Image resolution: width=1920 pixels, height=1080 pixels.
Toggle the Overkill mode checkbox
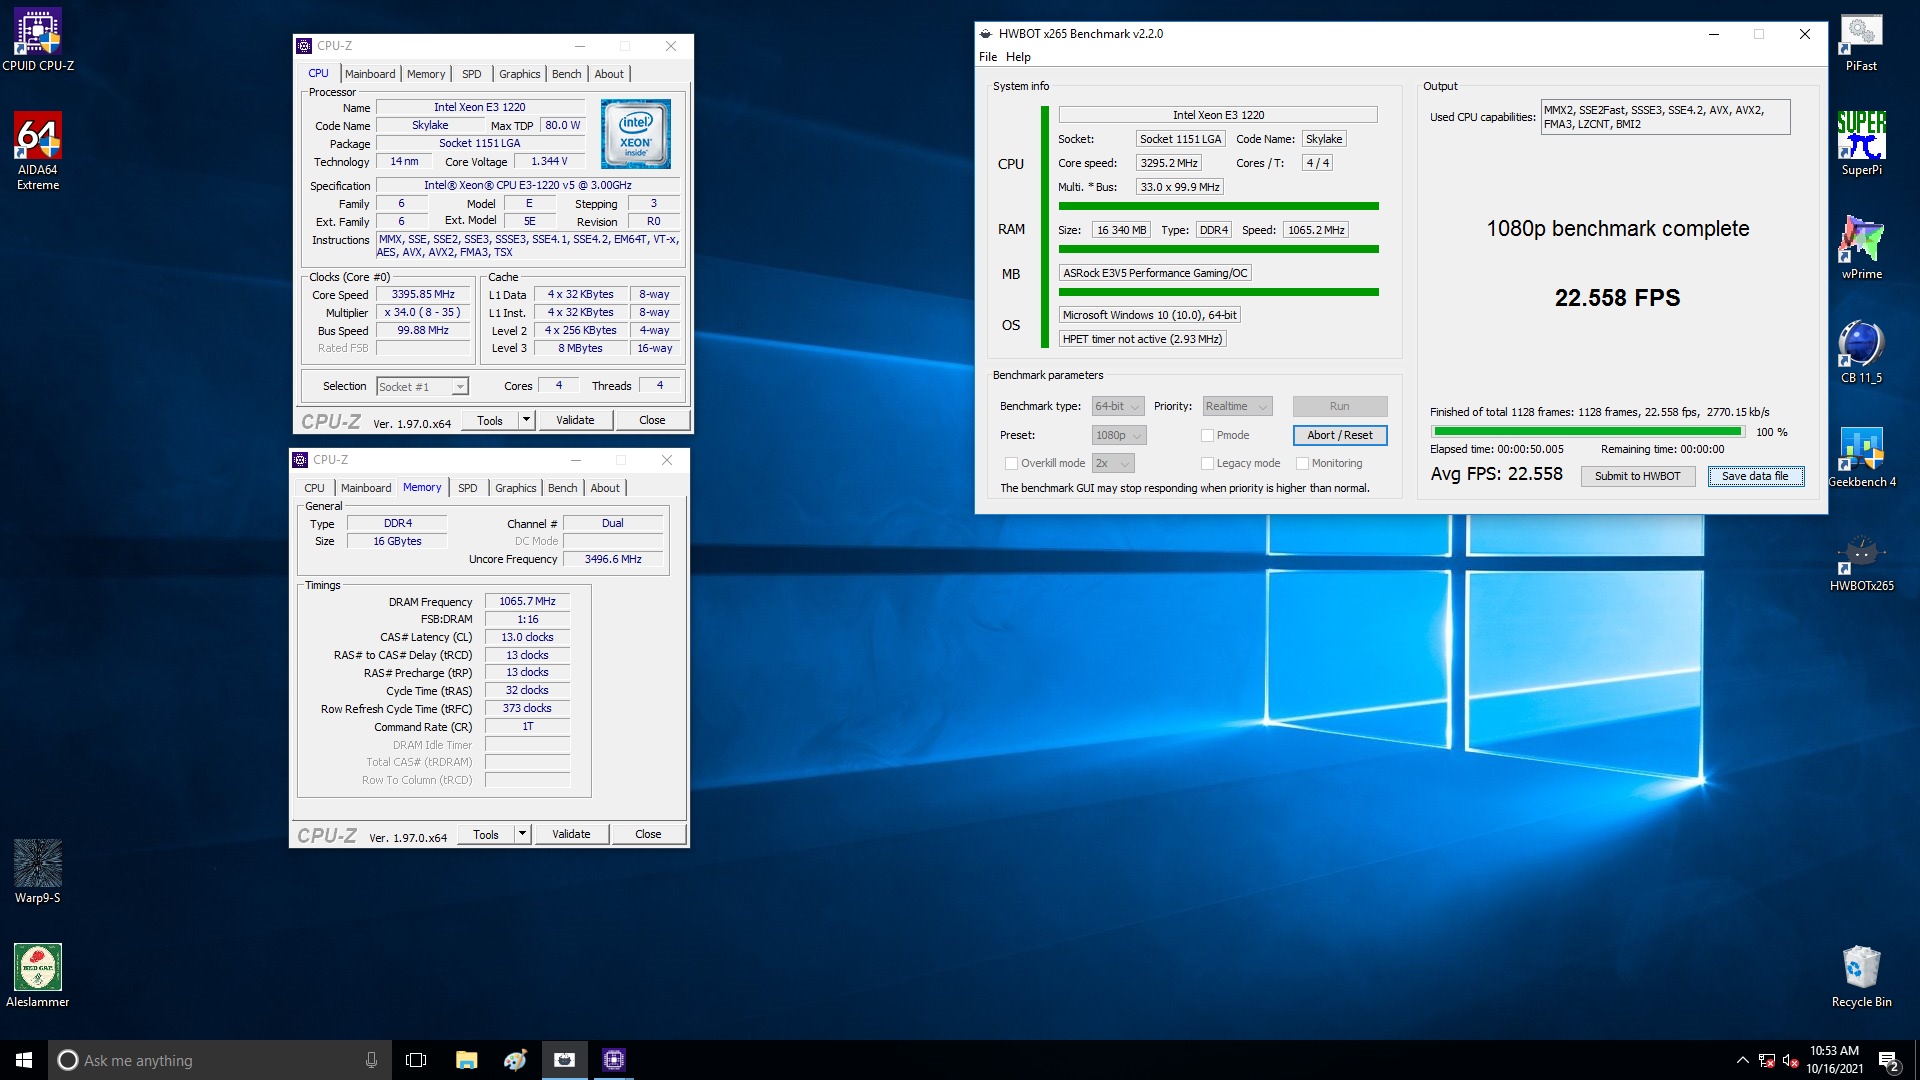coord(1011,463)
